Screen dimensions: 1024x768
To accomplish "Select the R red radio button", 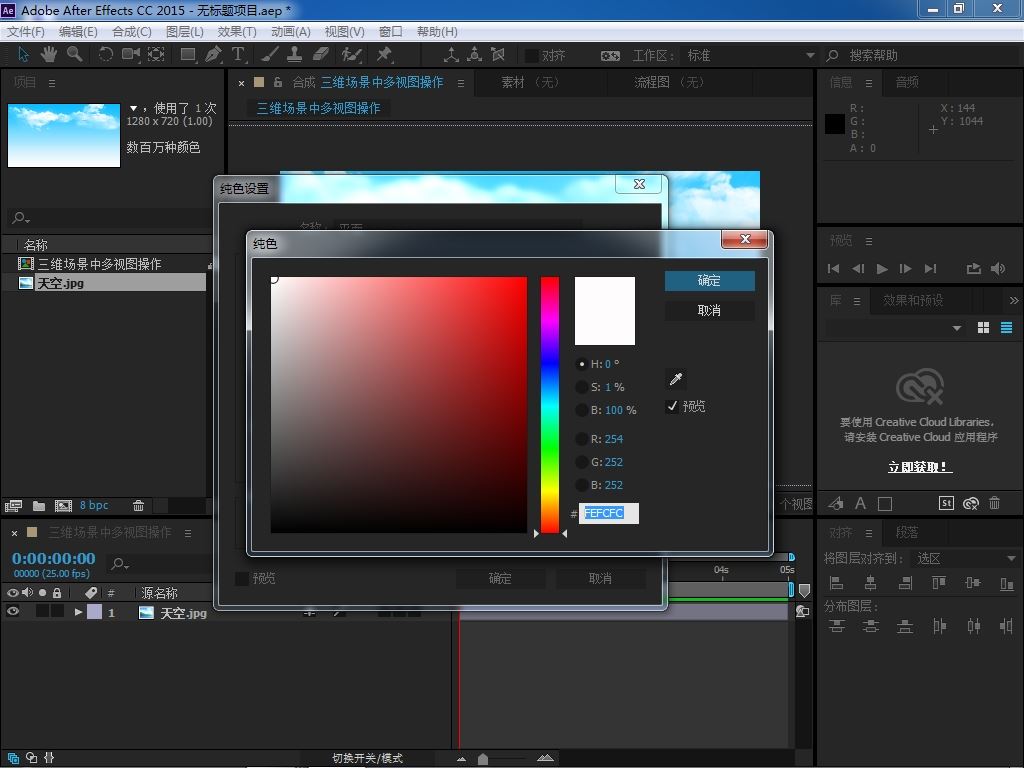I will (x=582, y=439).
